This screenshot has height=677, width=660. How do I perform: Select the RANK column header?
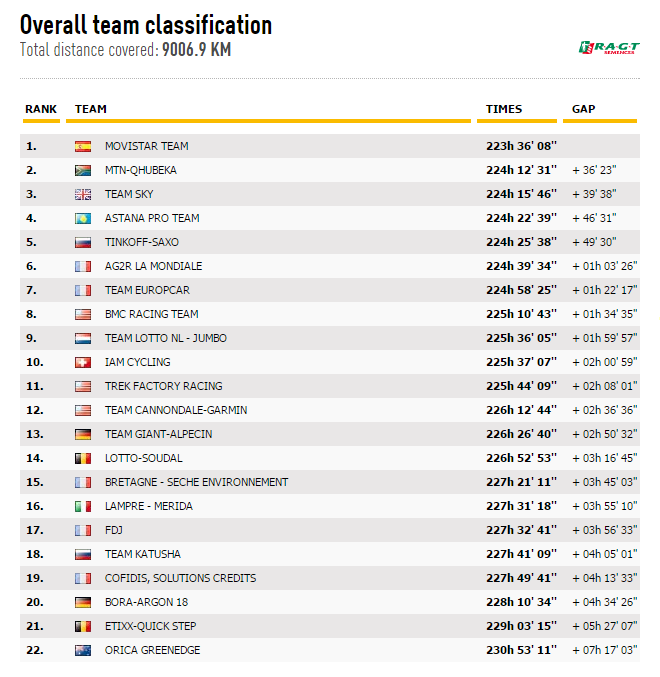click(41, 109)
